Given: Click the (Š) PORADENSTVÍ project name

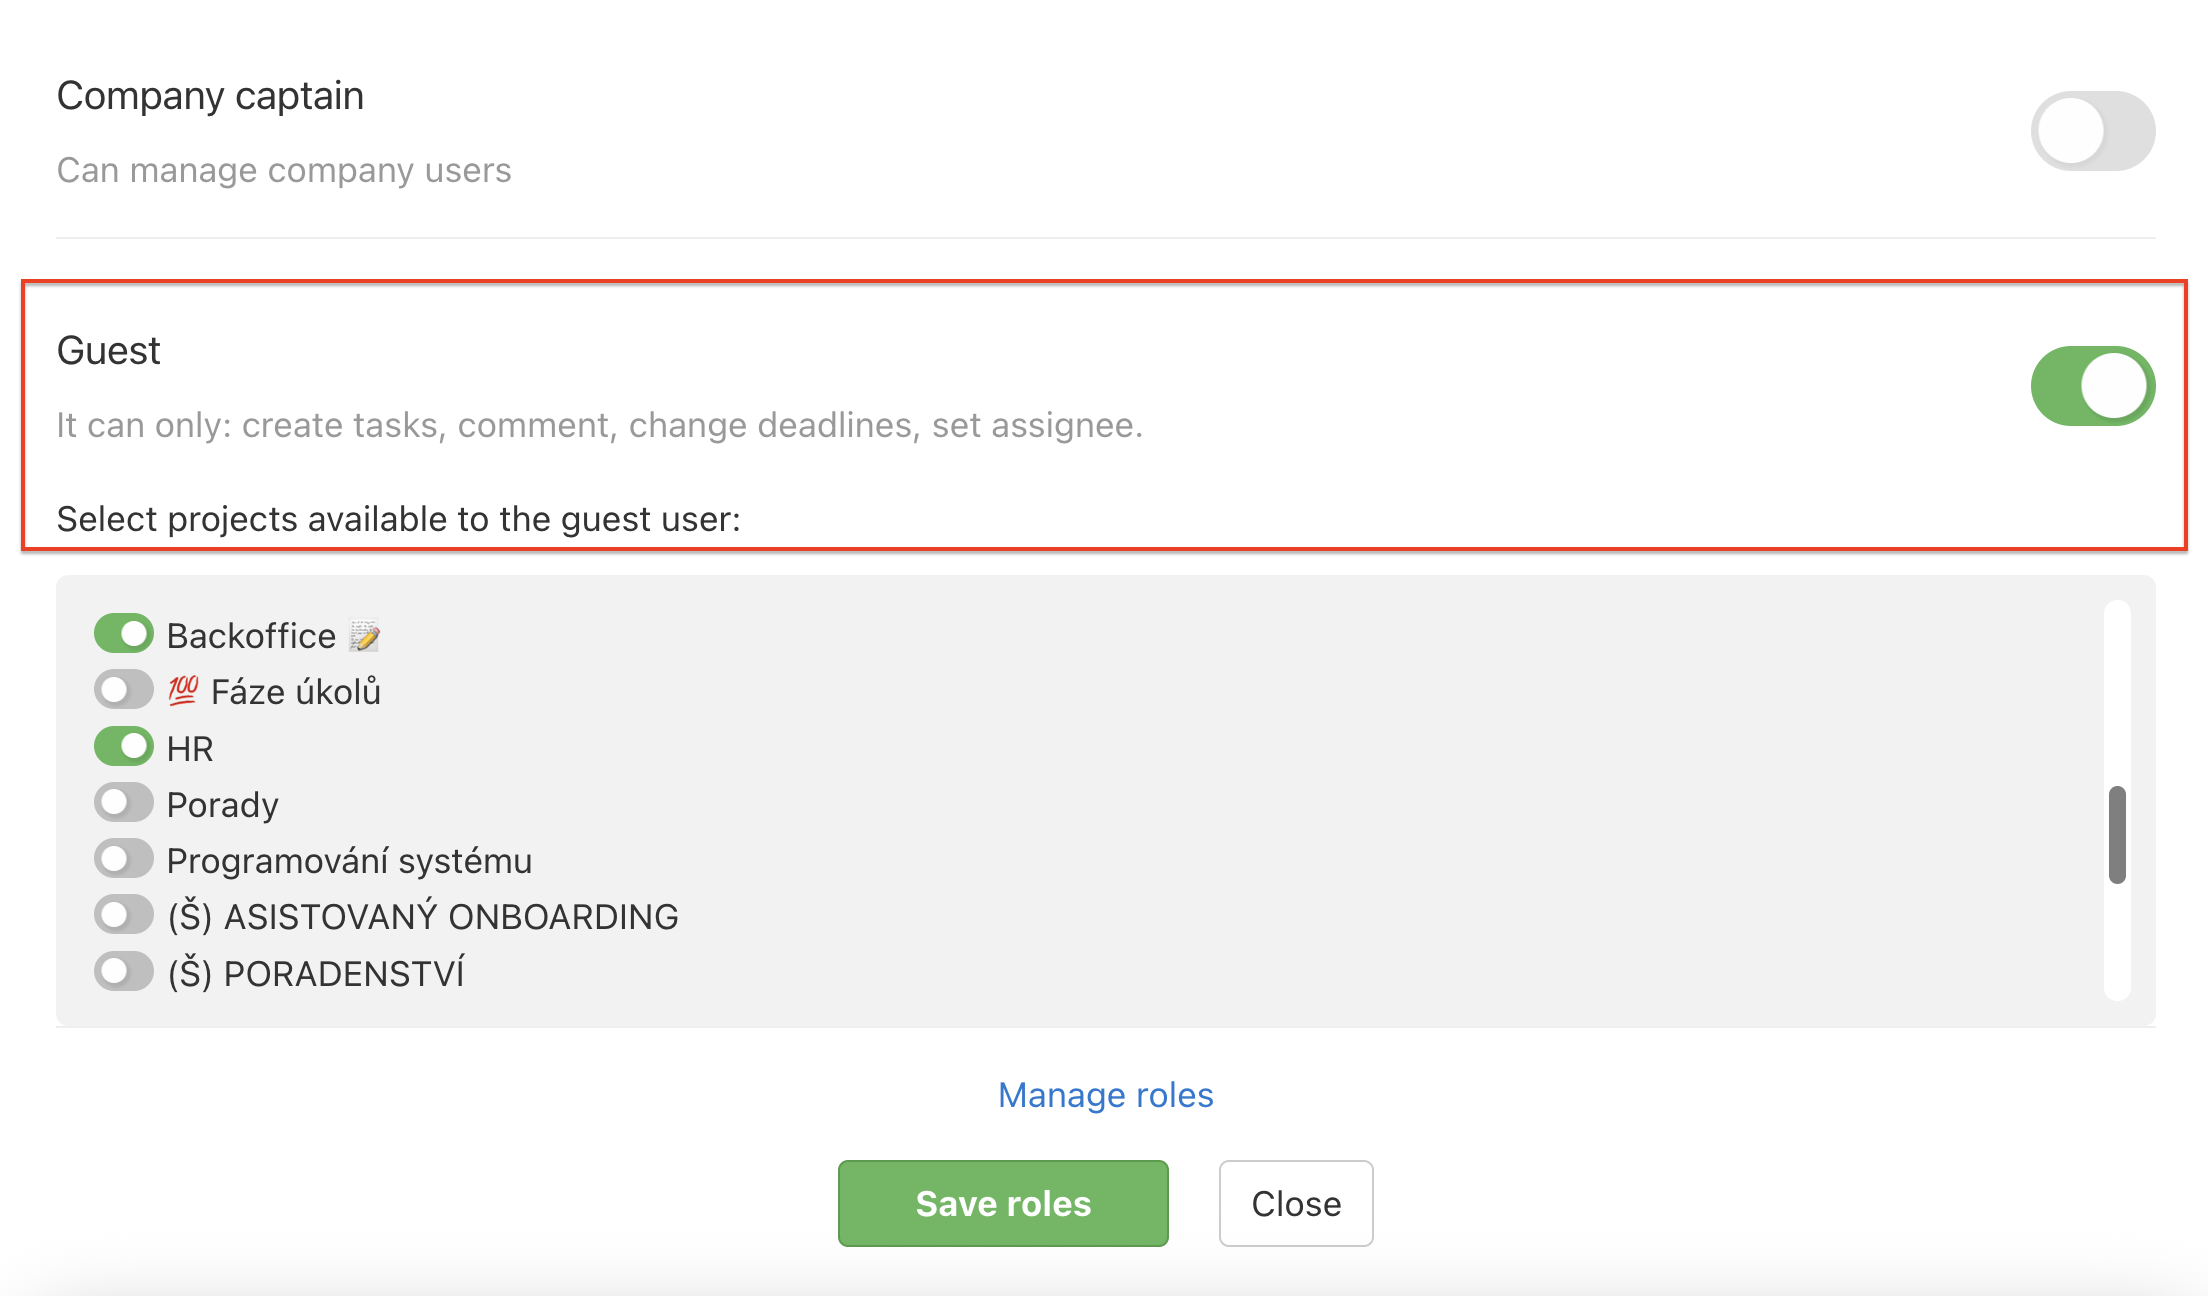Looking at the screenshot, I should click(x=316, y=974).
